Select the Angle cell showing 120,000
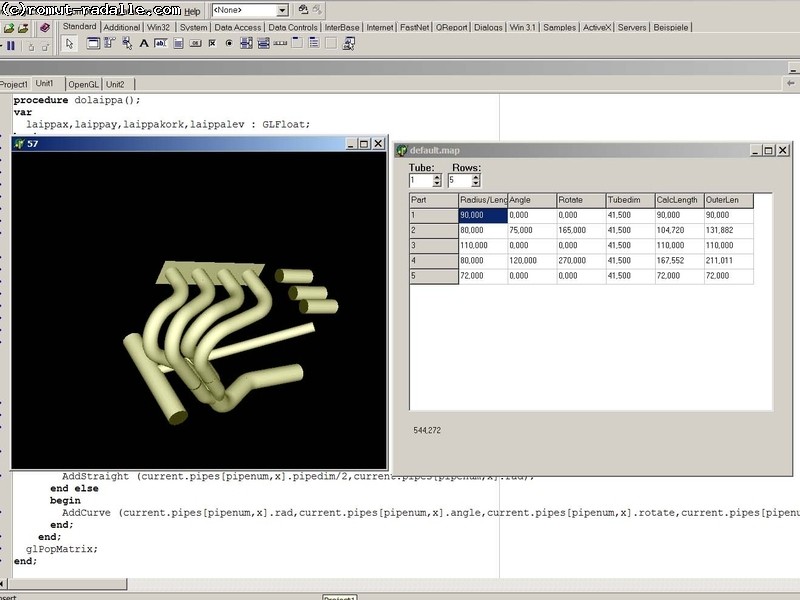Image resolution: width=800 pixels, height=600 pixels. point(532,260)
